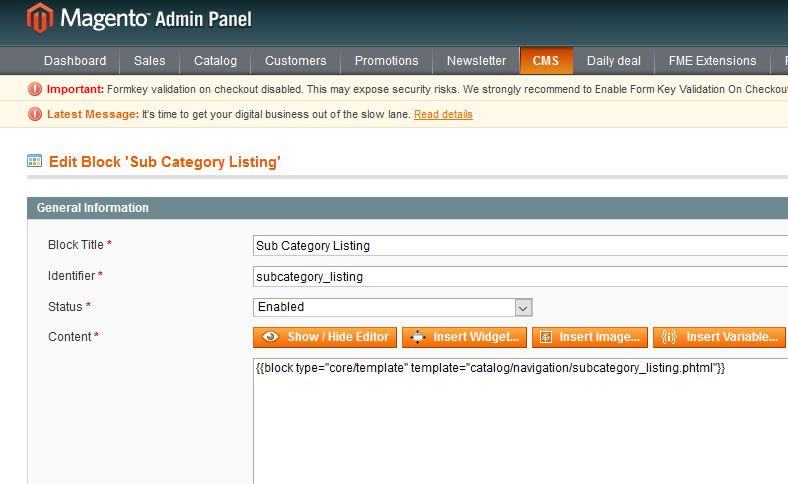Open the FME Extensions menu
Image resolution: width=788 pixels, height=484 pixels.
[712, 61]
